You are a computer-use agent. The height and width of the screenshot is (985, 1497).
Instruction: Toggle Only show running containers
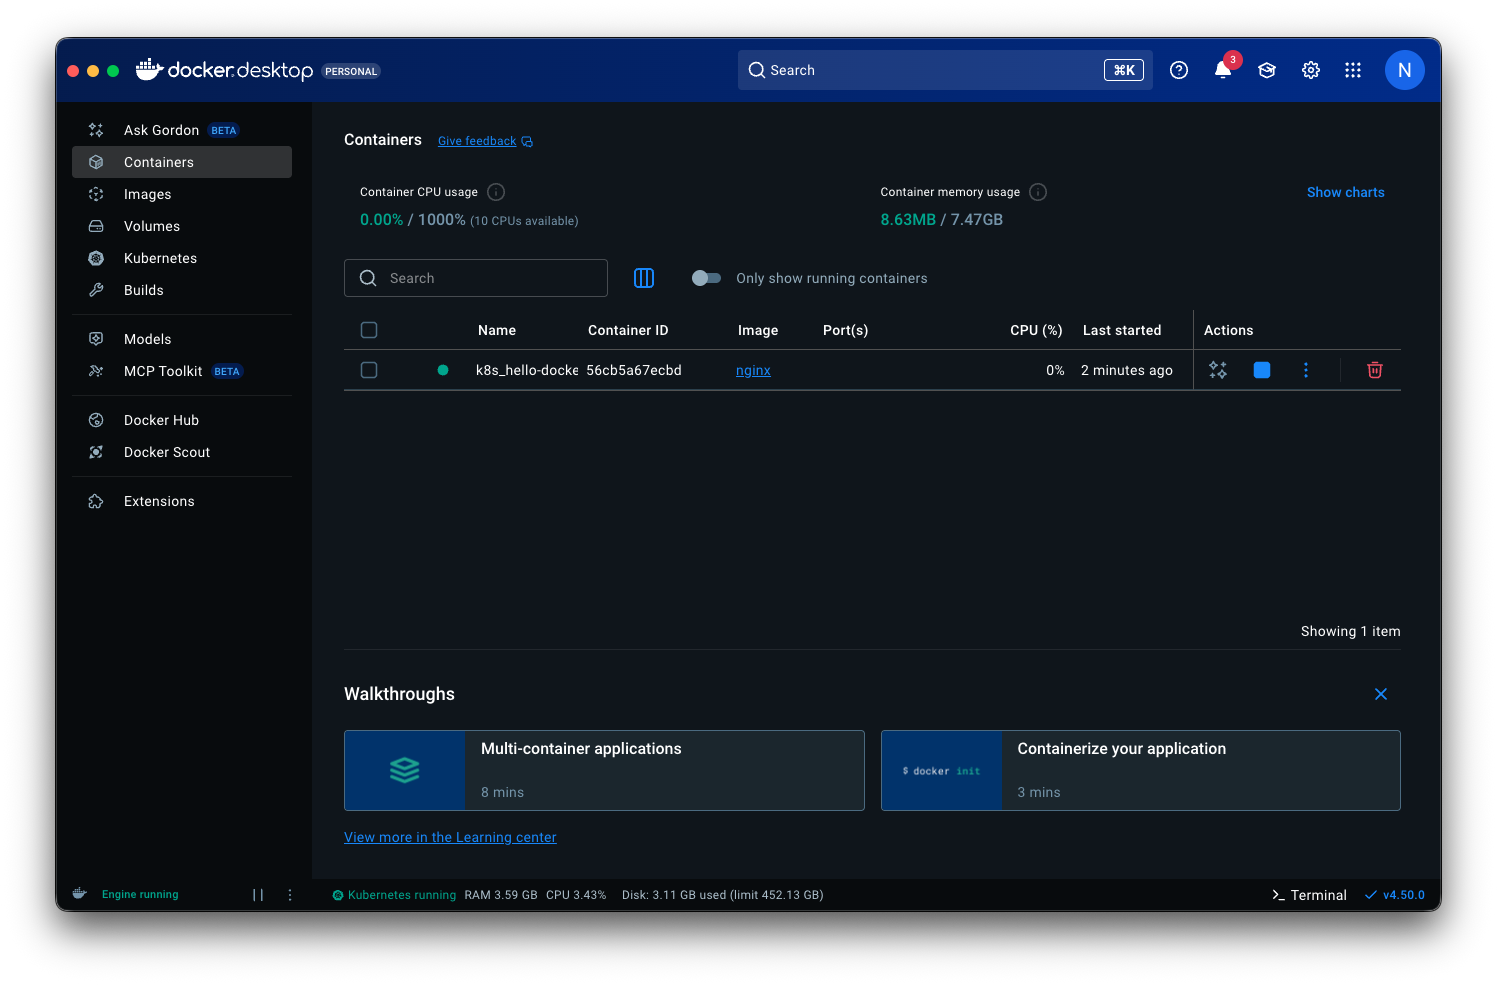706,278
